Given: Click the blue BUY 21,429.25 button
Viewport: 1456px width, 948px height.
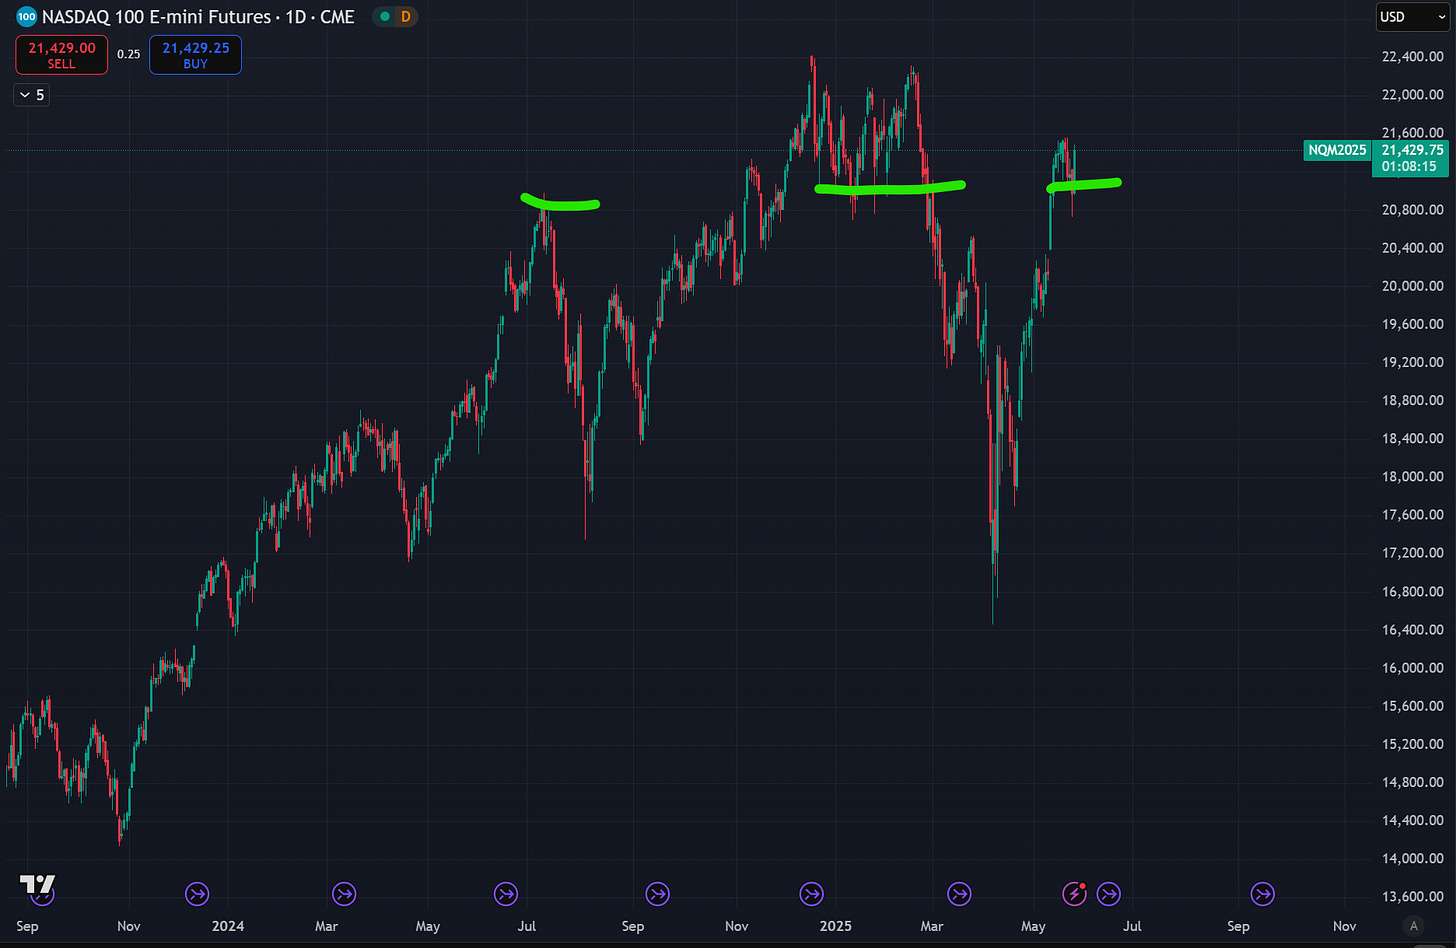Looking at the screenshot, I should pos(195,55).
